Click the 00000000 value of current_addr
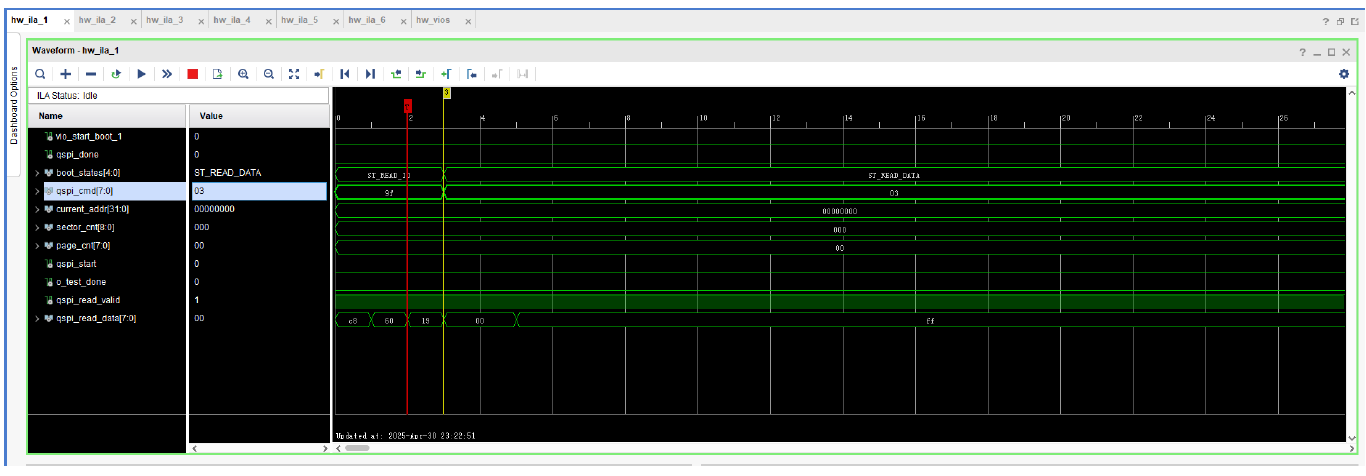1366x476 pixels. coord(259,209)
